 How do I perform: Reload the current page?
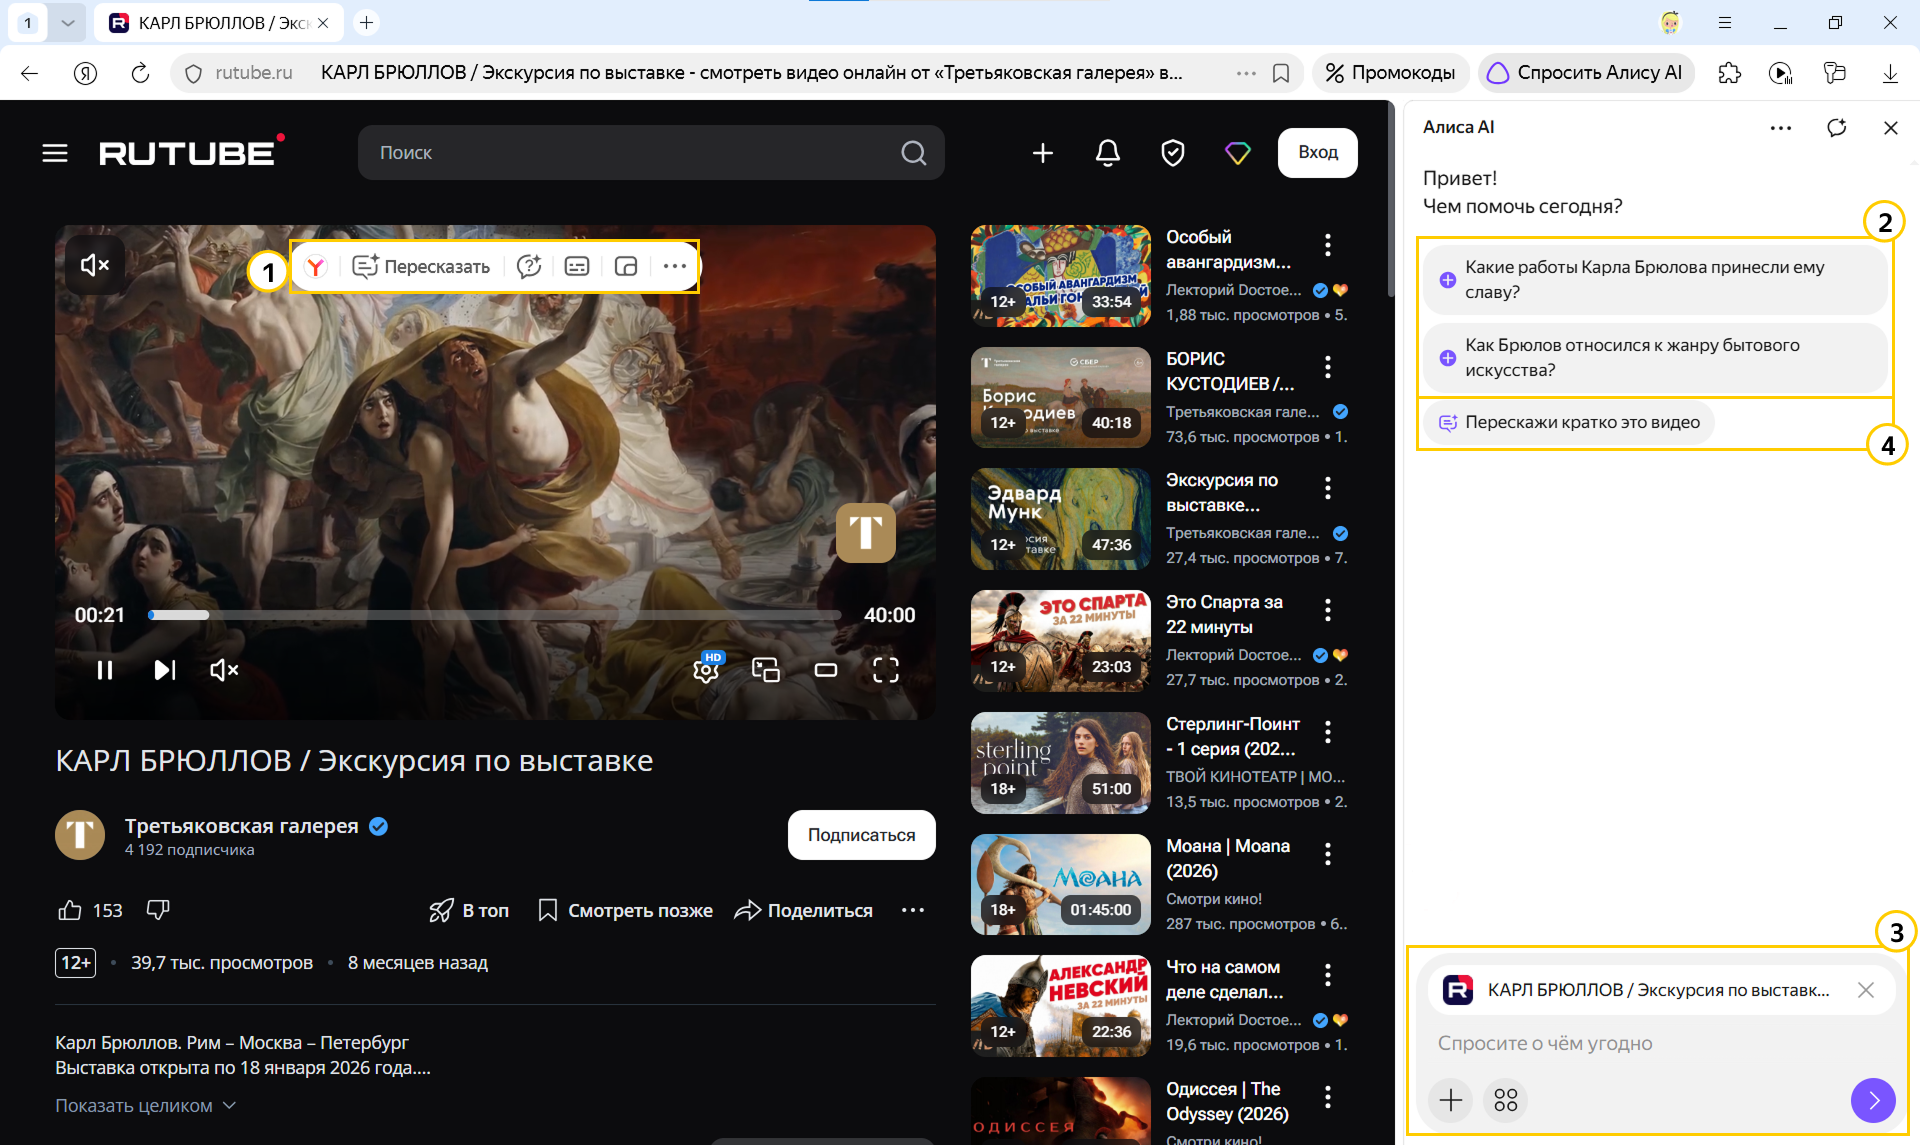click(x=140, y=73)
